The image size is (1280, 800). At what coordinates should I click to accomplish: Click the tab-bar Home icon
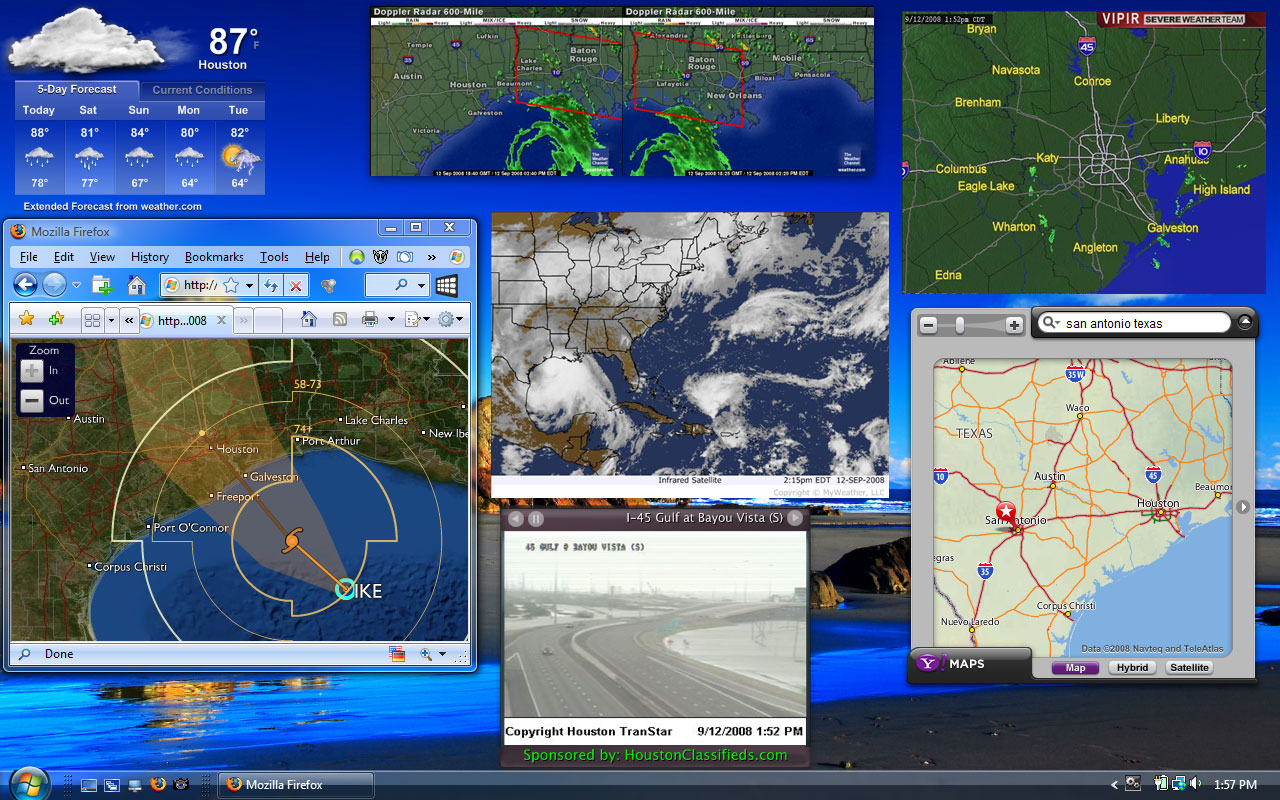(x=309, y=319)
